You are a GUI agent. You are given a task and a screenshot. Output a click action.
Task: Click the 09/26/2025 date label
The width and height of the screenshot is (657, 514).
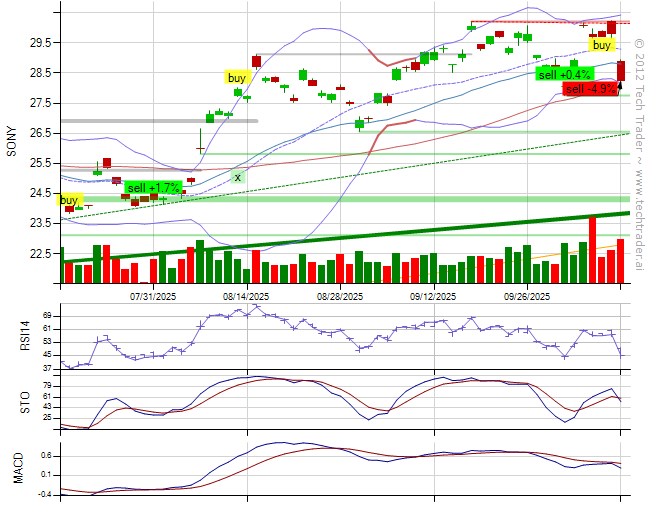(526, 296)
